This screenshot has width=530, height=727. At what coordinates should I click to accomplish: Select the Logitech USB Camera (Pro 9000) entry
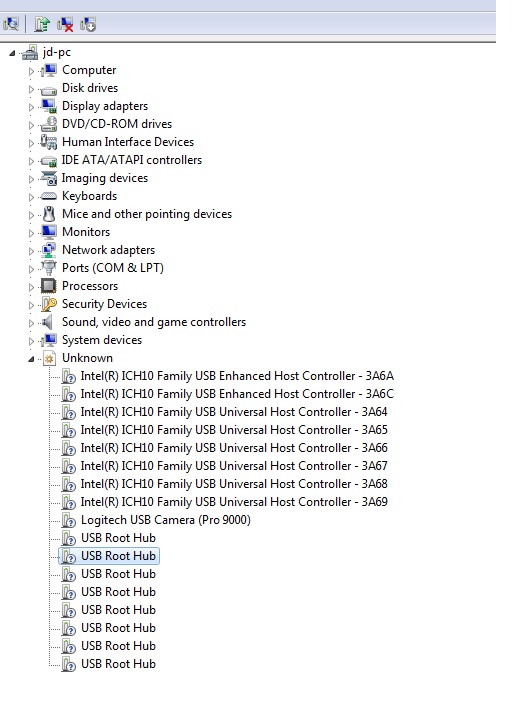(x=166, y=520)
